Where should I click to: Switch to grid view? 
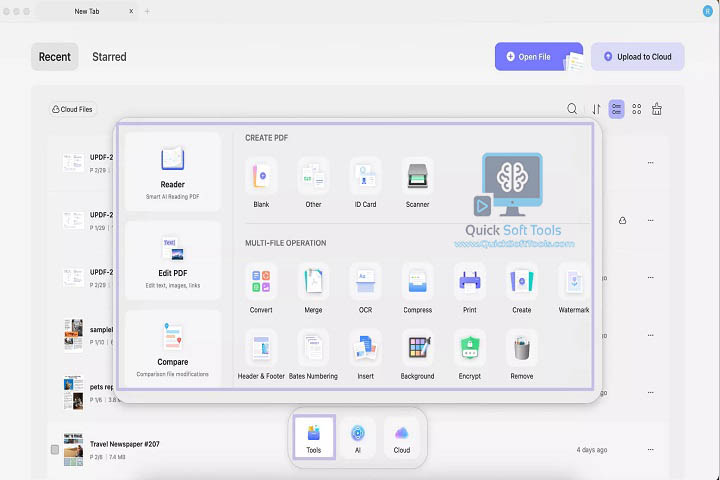[636, 109]
